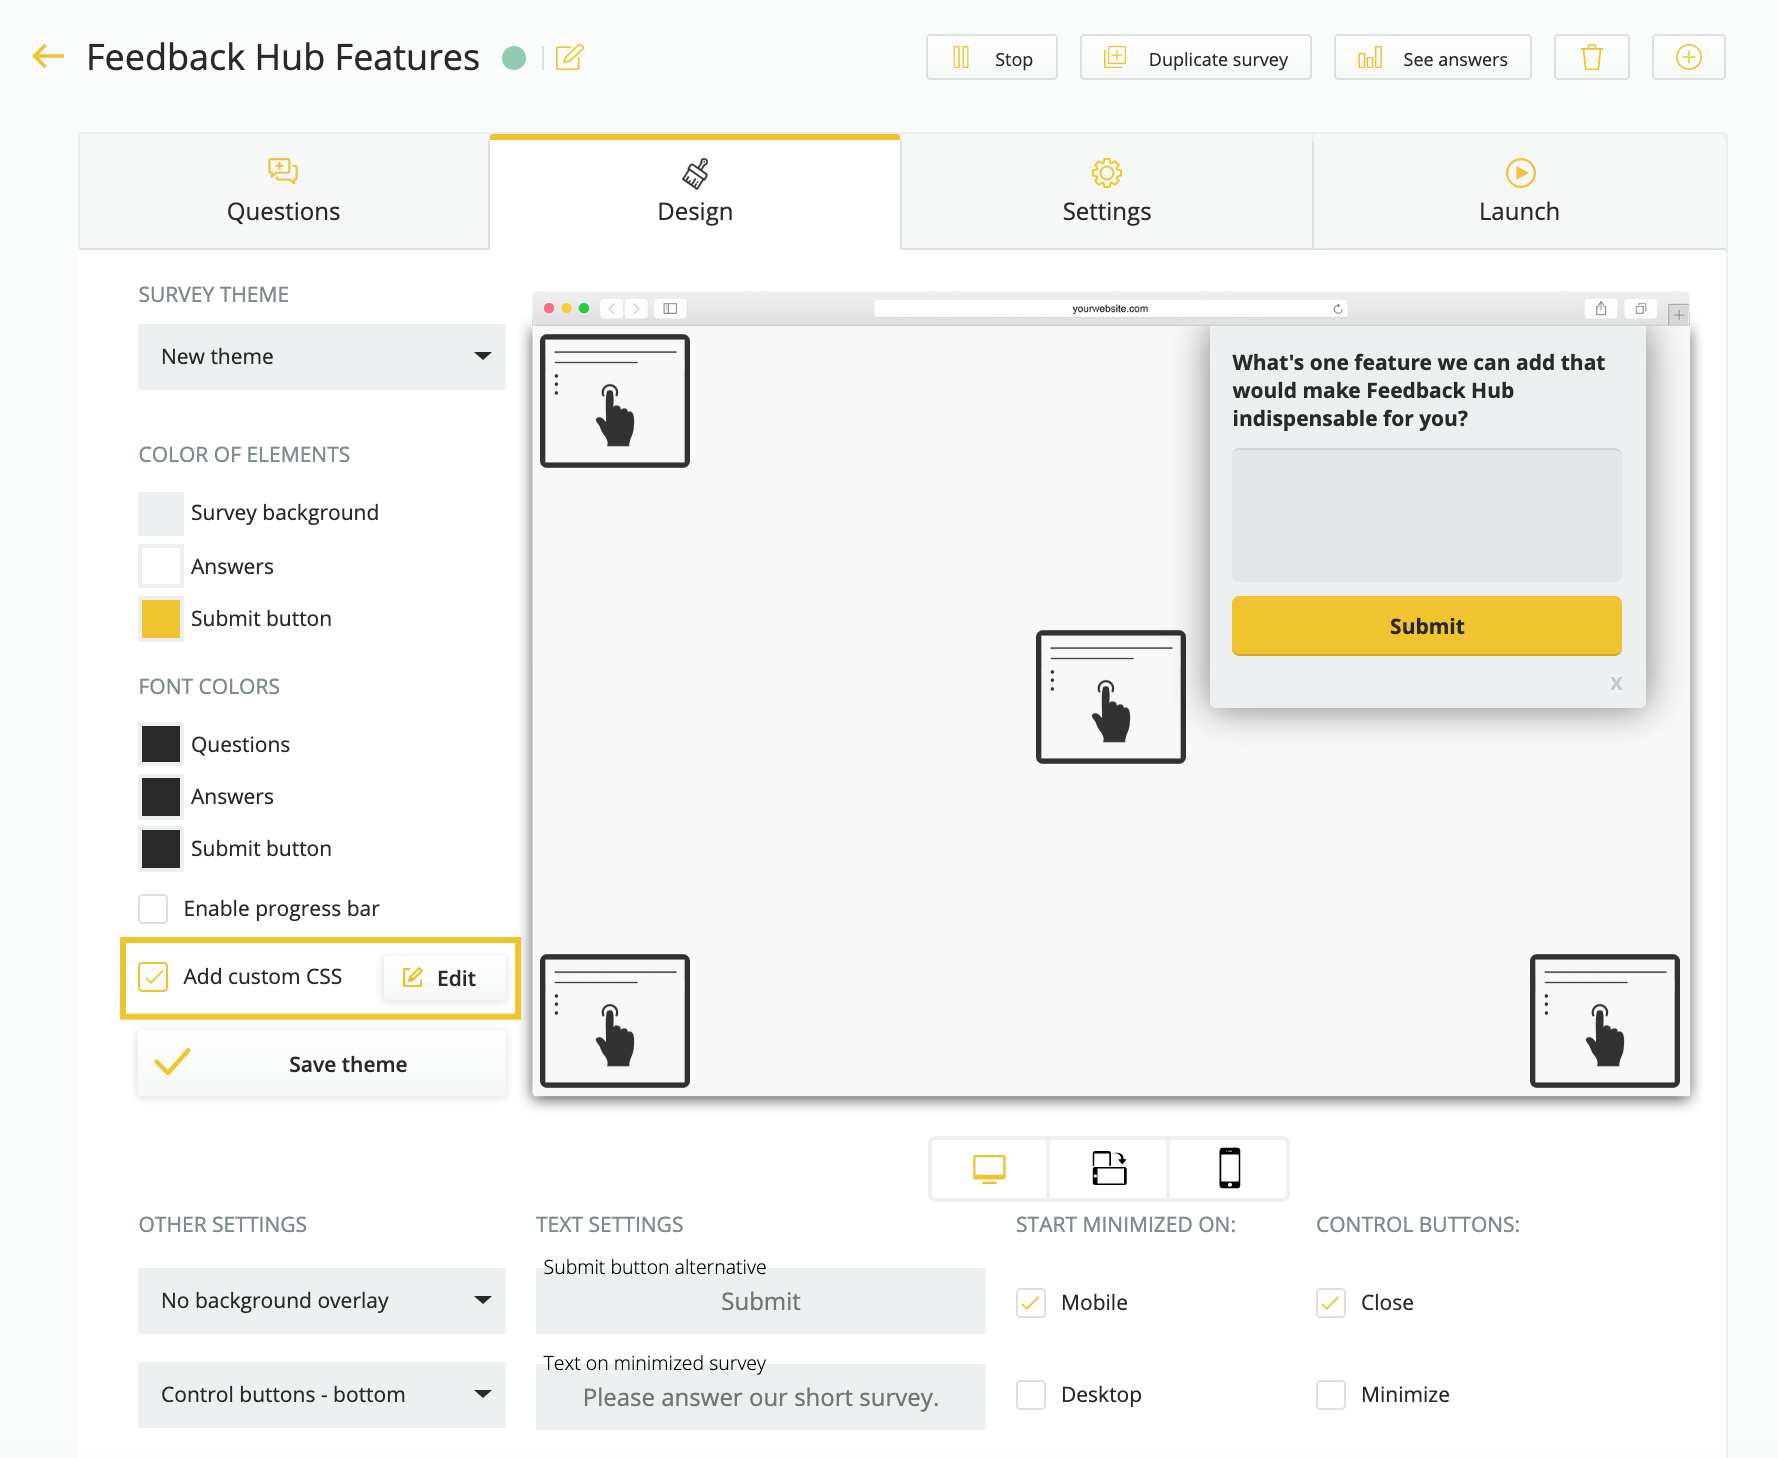1778x1458 pixels.
Task: Click Save theme button
Action: [x=322, y=1064]
